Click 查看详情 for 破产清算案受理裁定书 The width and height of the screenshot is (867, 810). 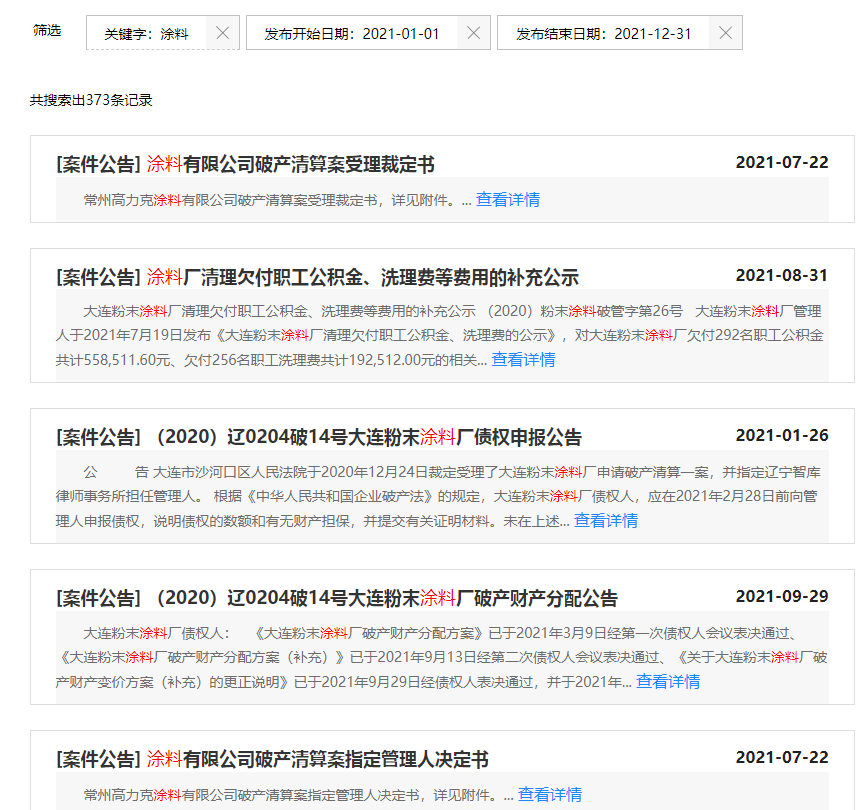click(507, 200)
